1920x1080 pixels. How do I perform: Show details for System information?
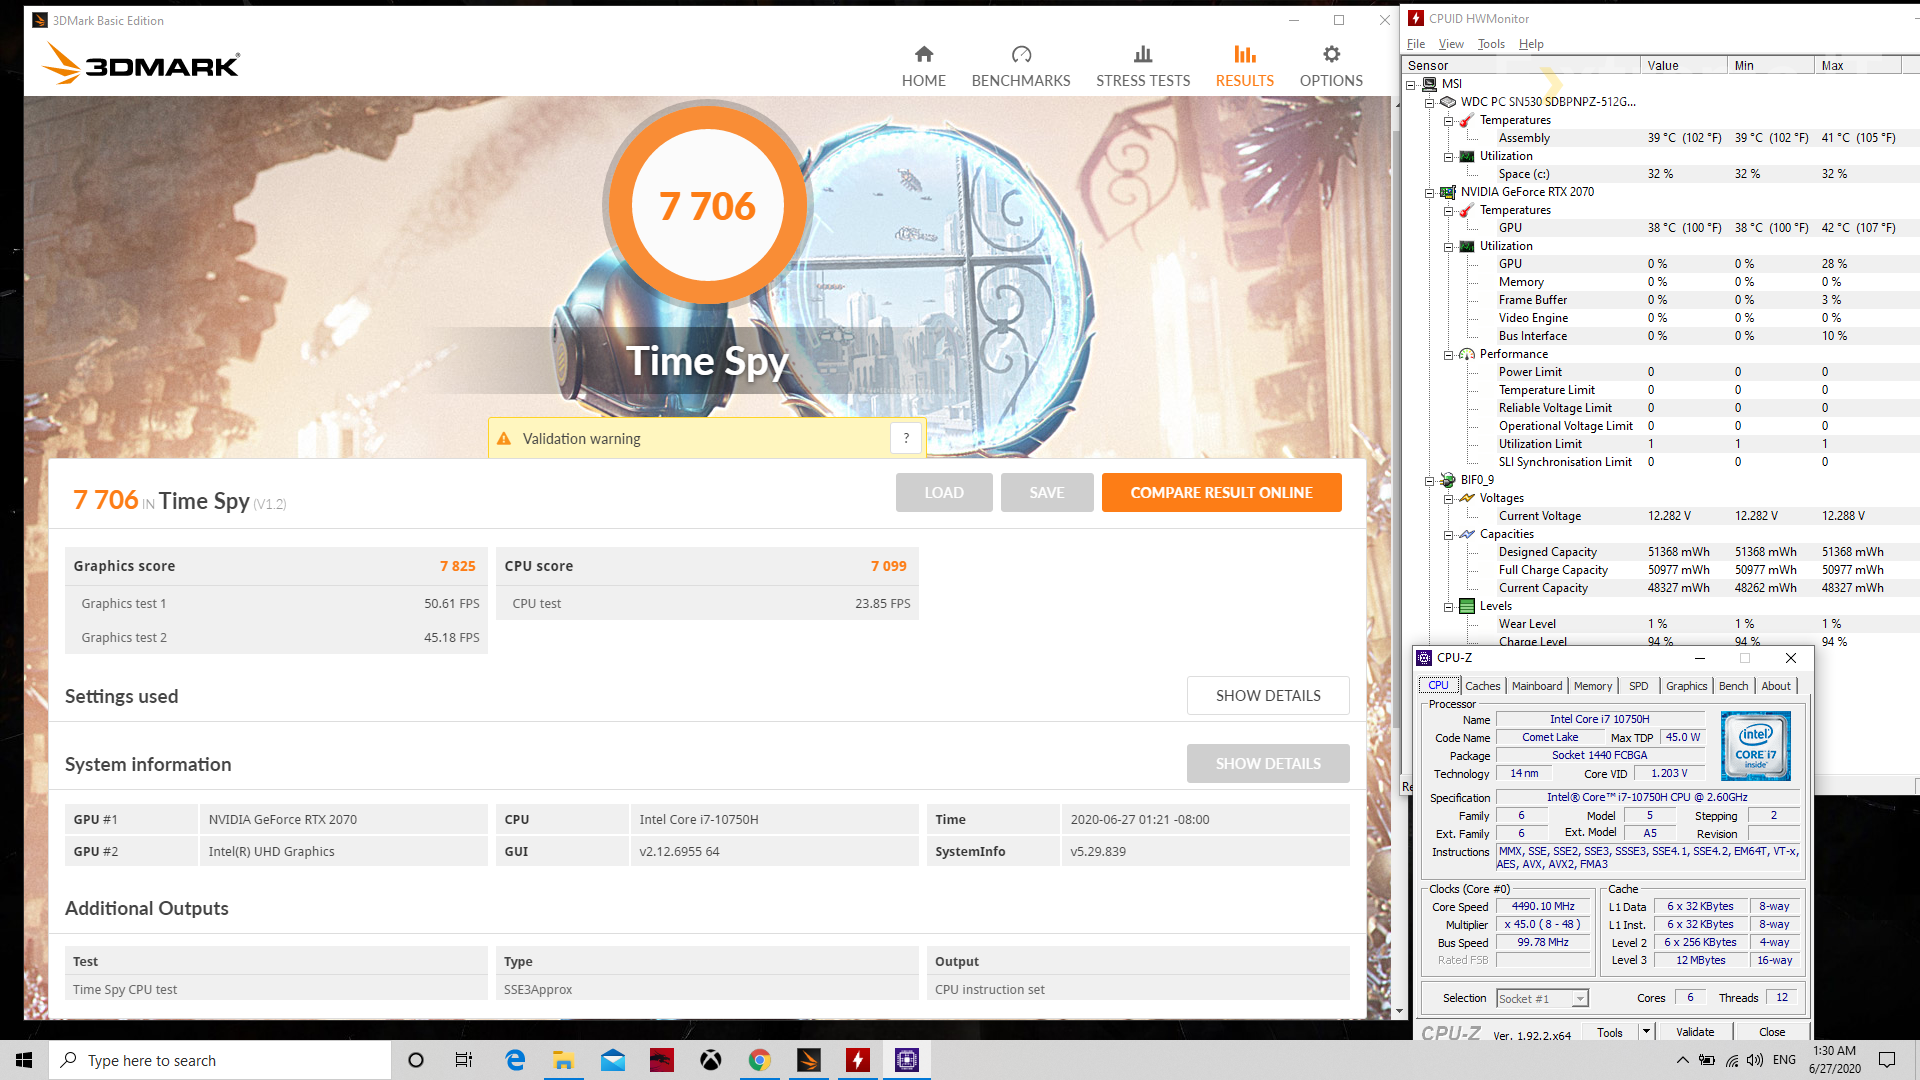[1268, 763]
